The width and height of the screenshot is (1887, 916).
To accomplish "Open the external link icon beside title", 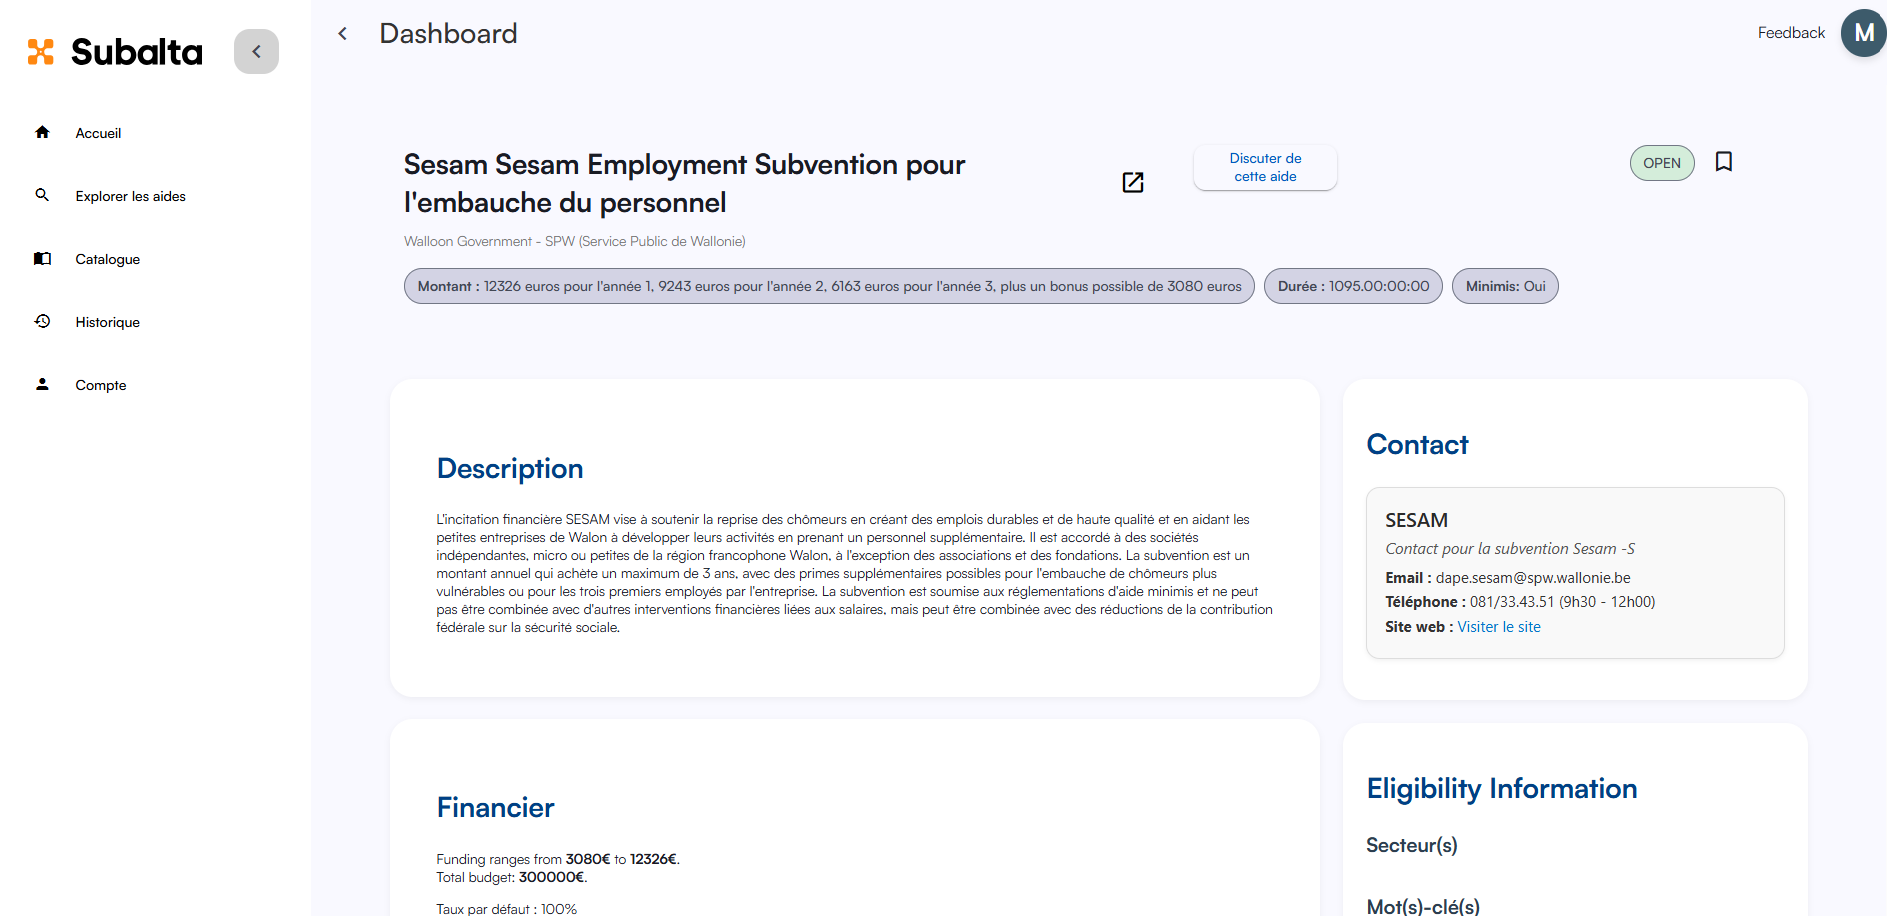I will click(1133, 182).
